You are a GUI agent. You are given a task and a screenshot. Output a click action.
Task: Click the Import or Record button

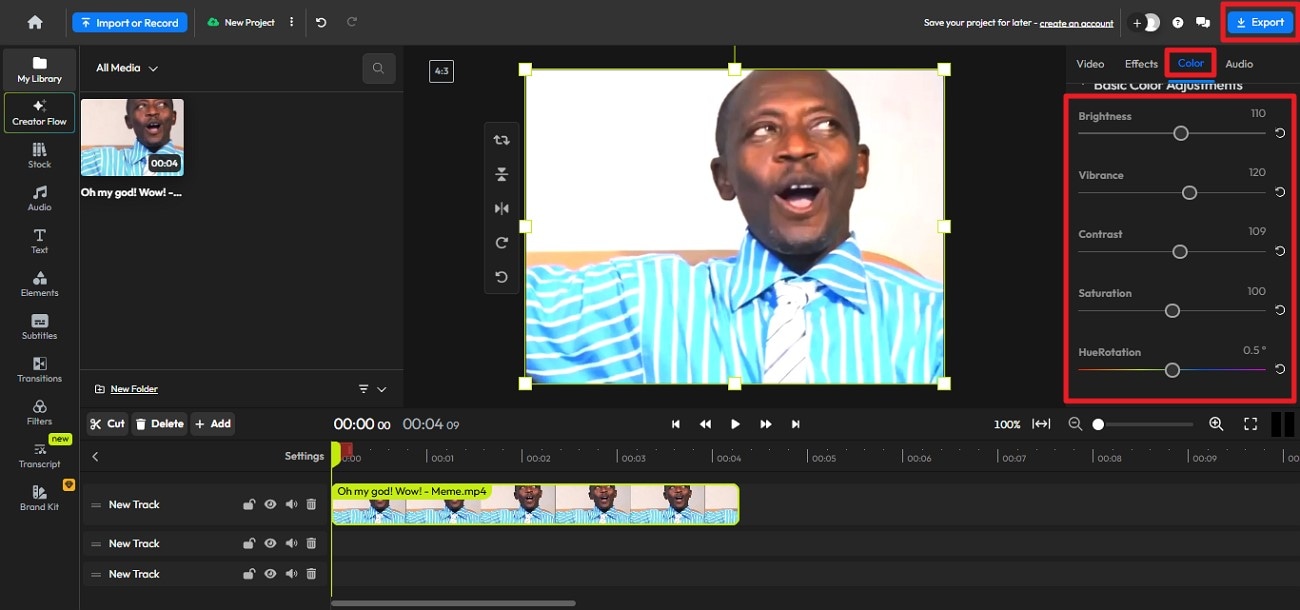coord(129,22)
